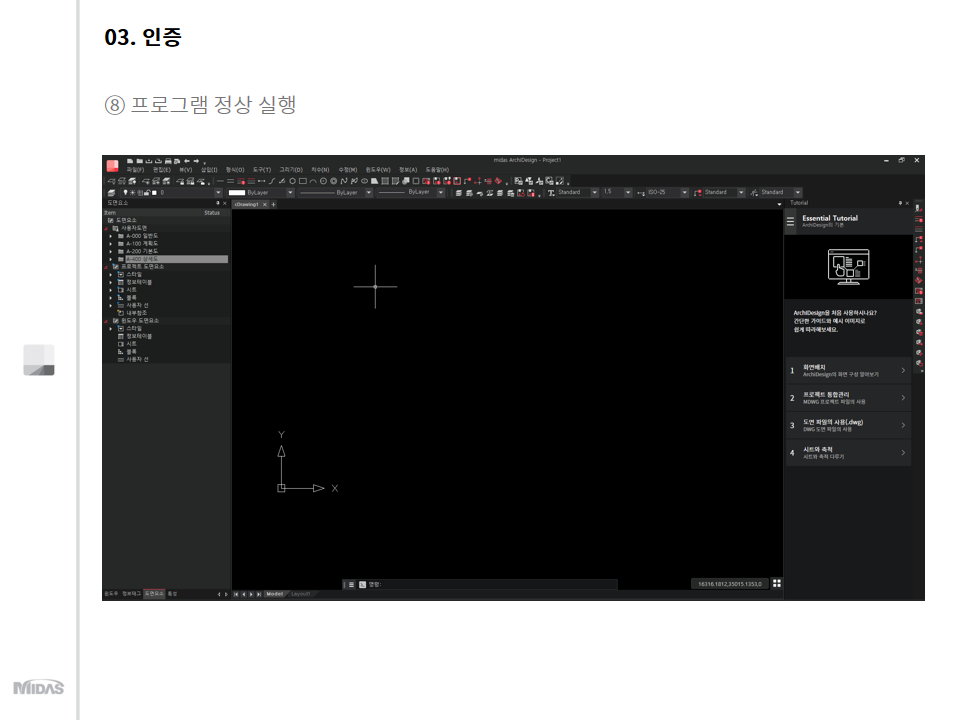Screen dimensions: 960x720
Task: Open the ISO-25 dimension style dropdown
Action: coord(684,192)
